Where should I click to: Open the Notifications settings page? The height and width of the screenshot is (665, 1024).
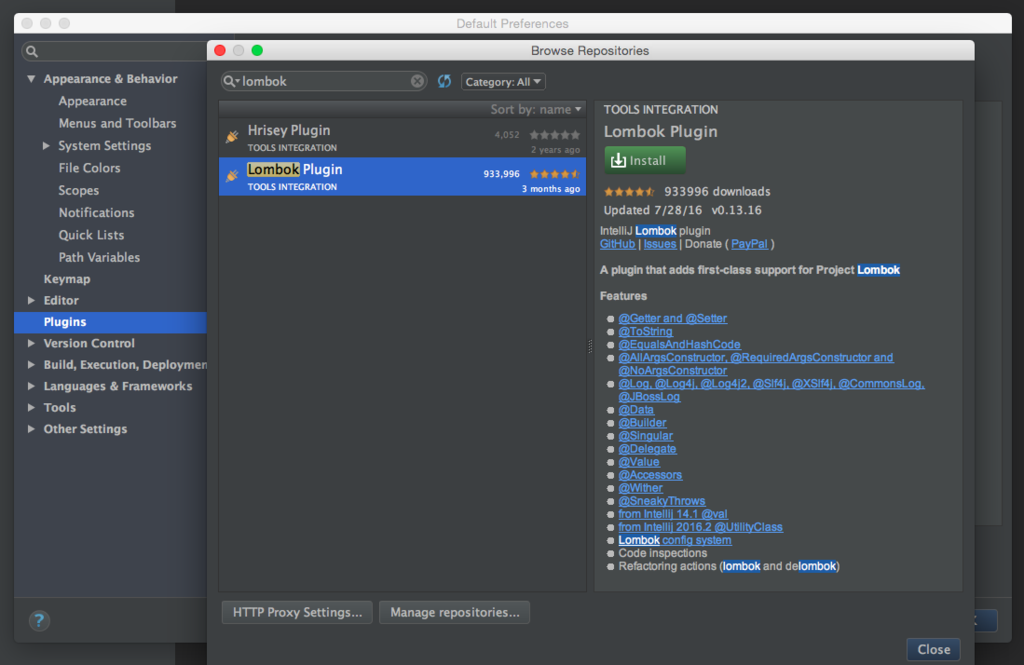96,212
